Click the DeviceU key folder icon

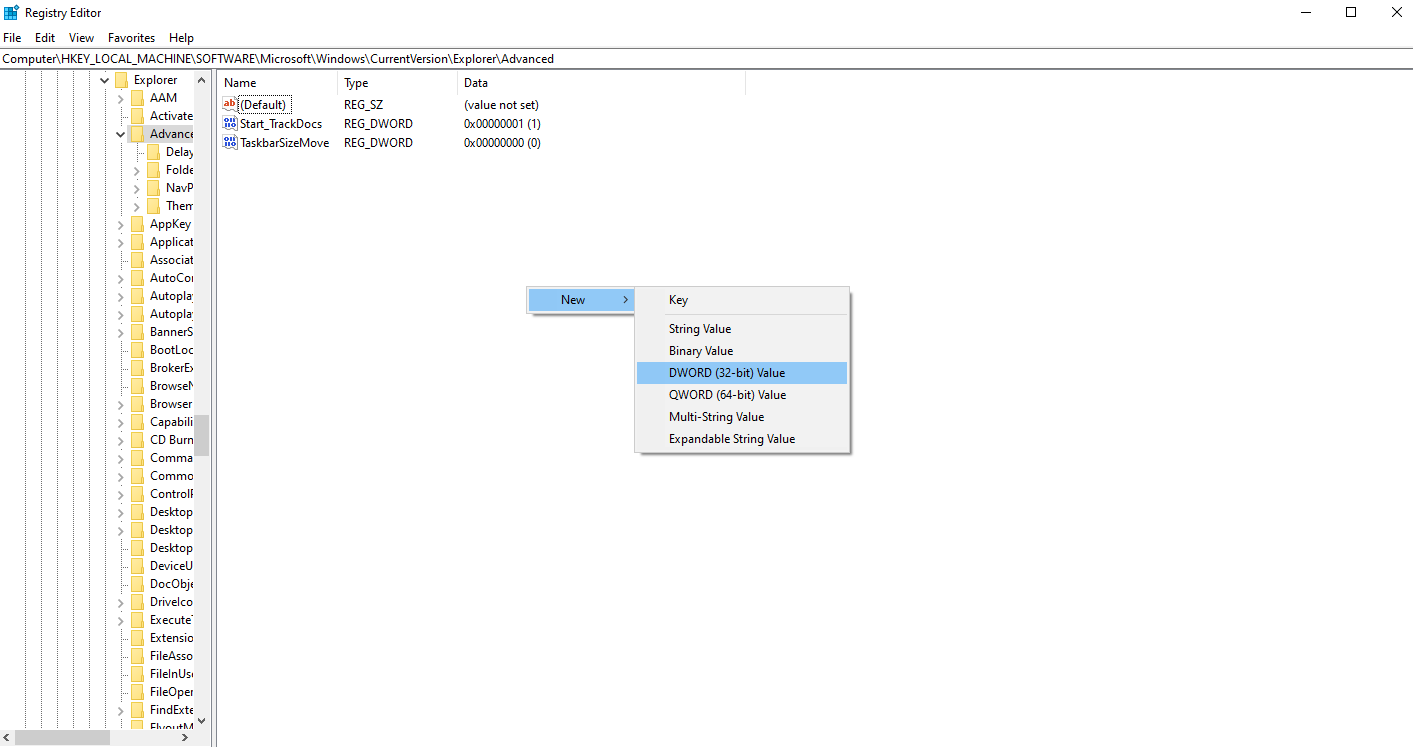[138, 566]
